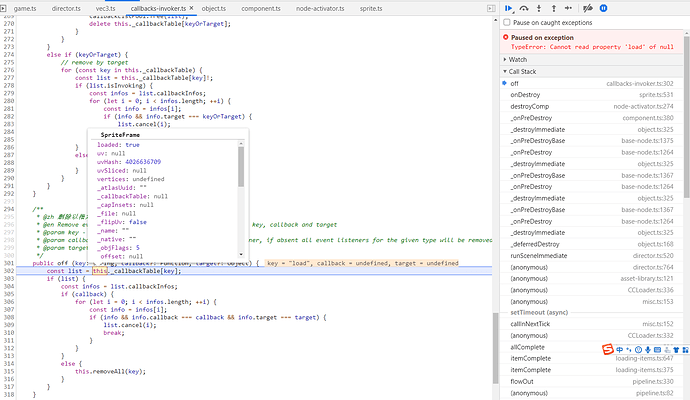Select the _deferredDestroy call stack frame
This screenshot has height=400, width=690.
(592, 244)
